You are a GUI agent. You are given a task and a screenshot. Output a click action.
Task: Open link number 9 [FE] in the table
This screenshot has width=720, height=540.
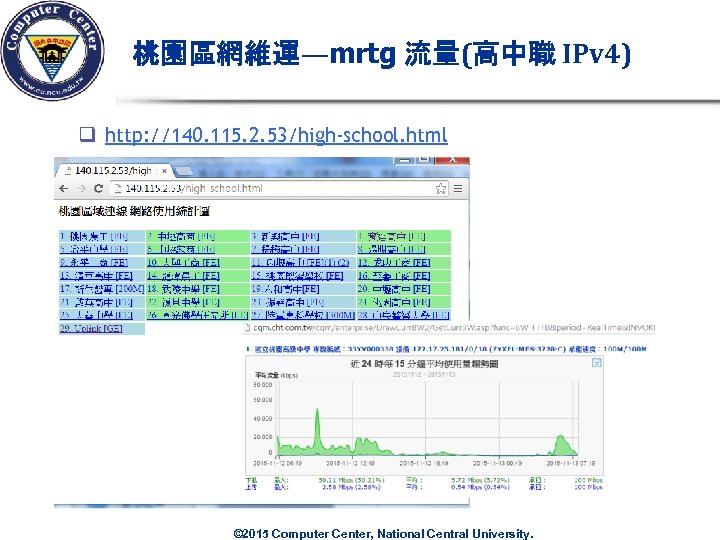tap(94, 263)
